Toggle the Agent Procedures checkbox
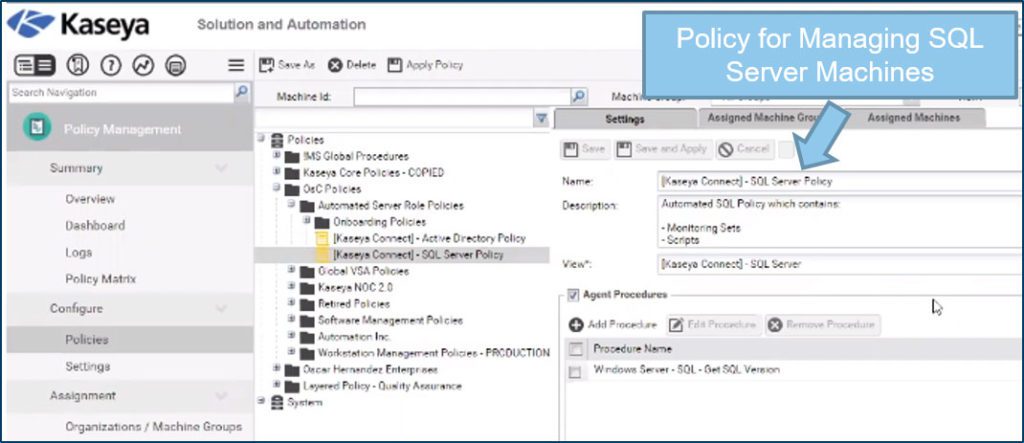Image resolution: width=1024 pixels, height=443 pixels. 573,295
